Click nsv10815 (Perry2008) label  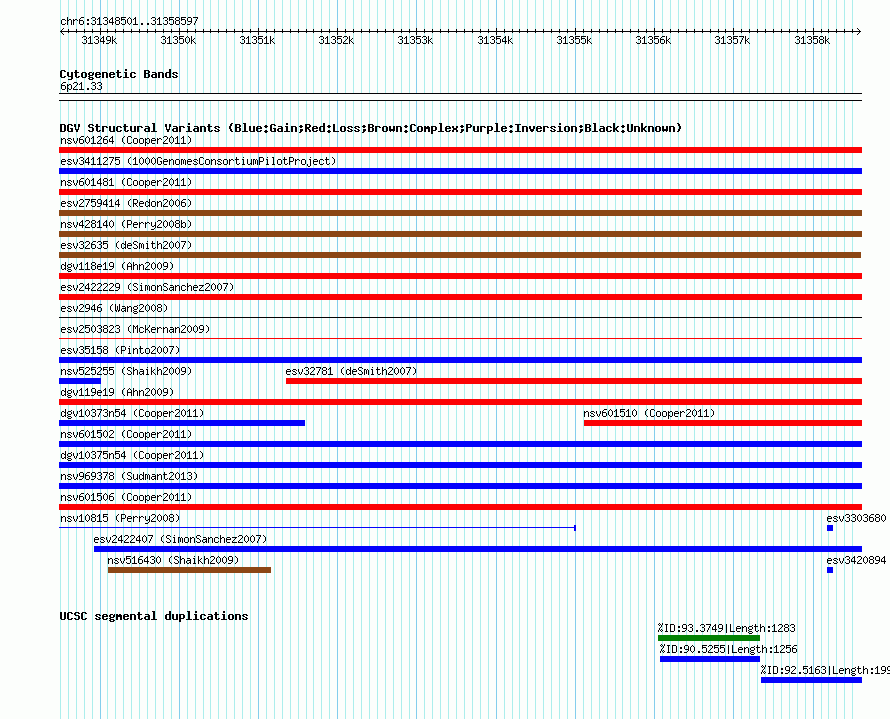point(120,518)
